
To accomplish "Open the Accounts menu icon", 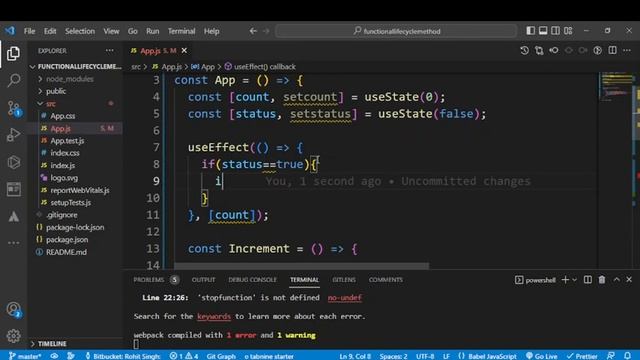I will click(13, 309).
